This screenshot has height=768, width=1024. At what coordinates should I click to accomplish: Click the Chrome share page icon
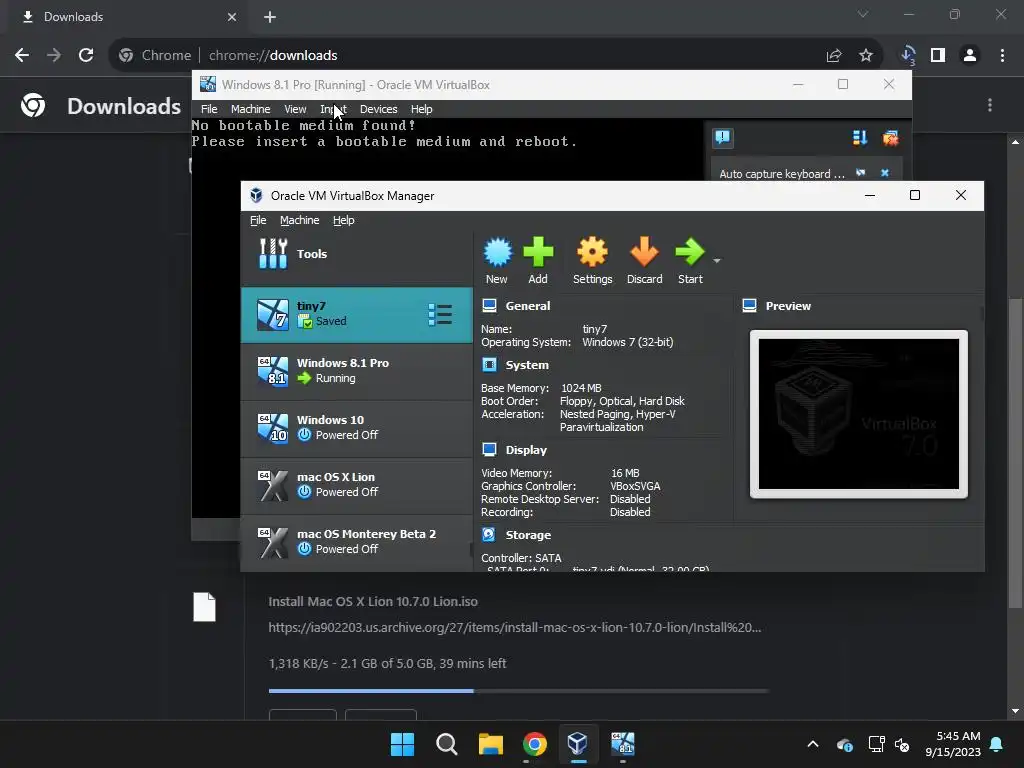click(834, 56)
